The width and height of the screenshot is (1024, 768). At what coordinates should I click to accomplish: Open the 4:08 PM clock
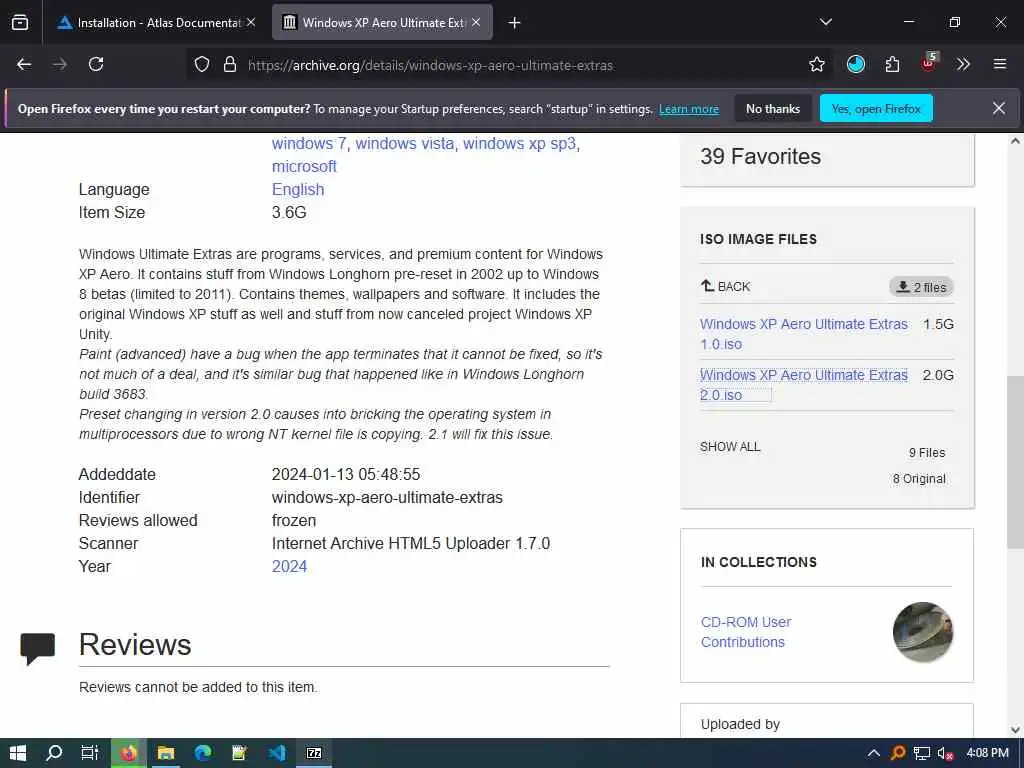tap(987, 753)
